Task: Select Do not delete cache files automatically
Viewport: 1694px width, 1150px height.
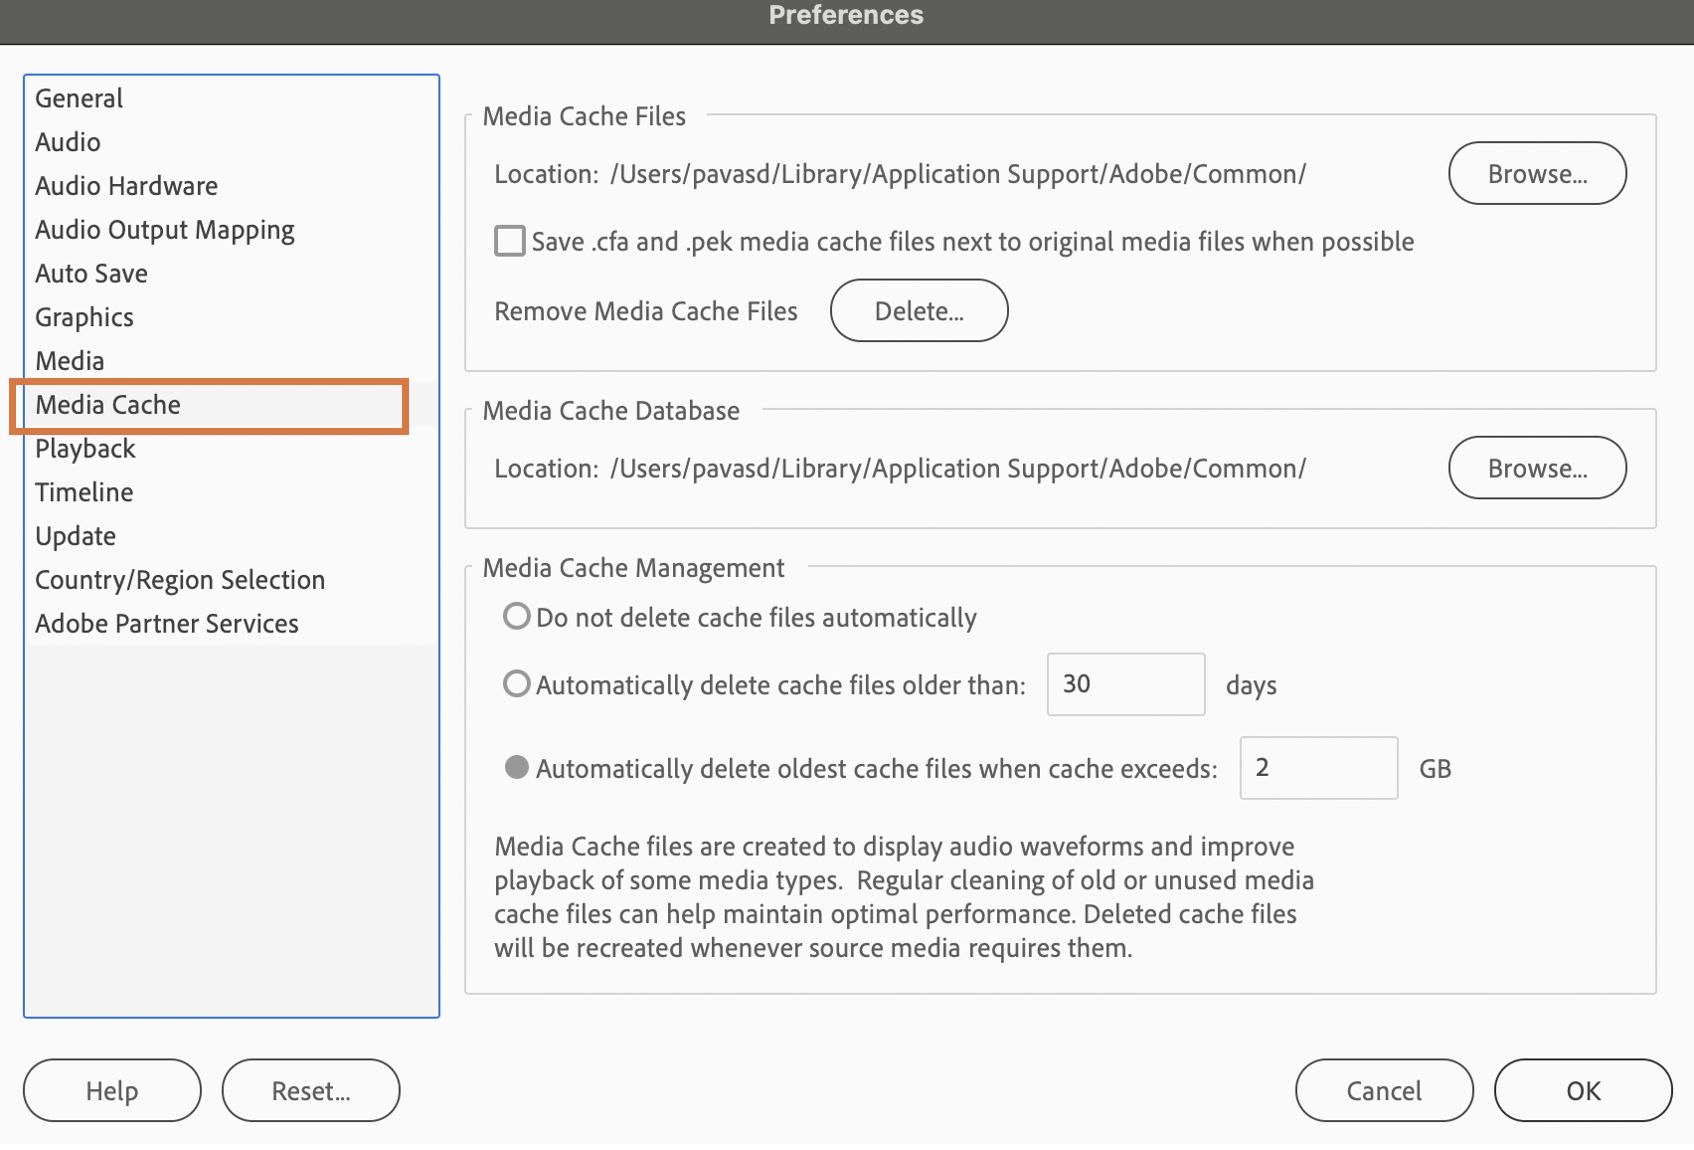Action: coord(516,616)
